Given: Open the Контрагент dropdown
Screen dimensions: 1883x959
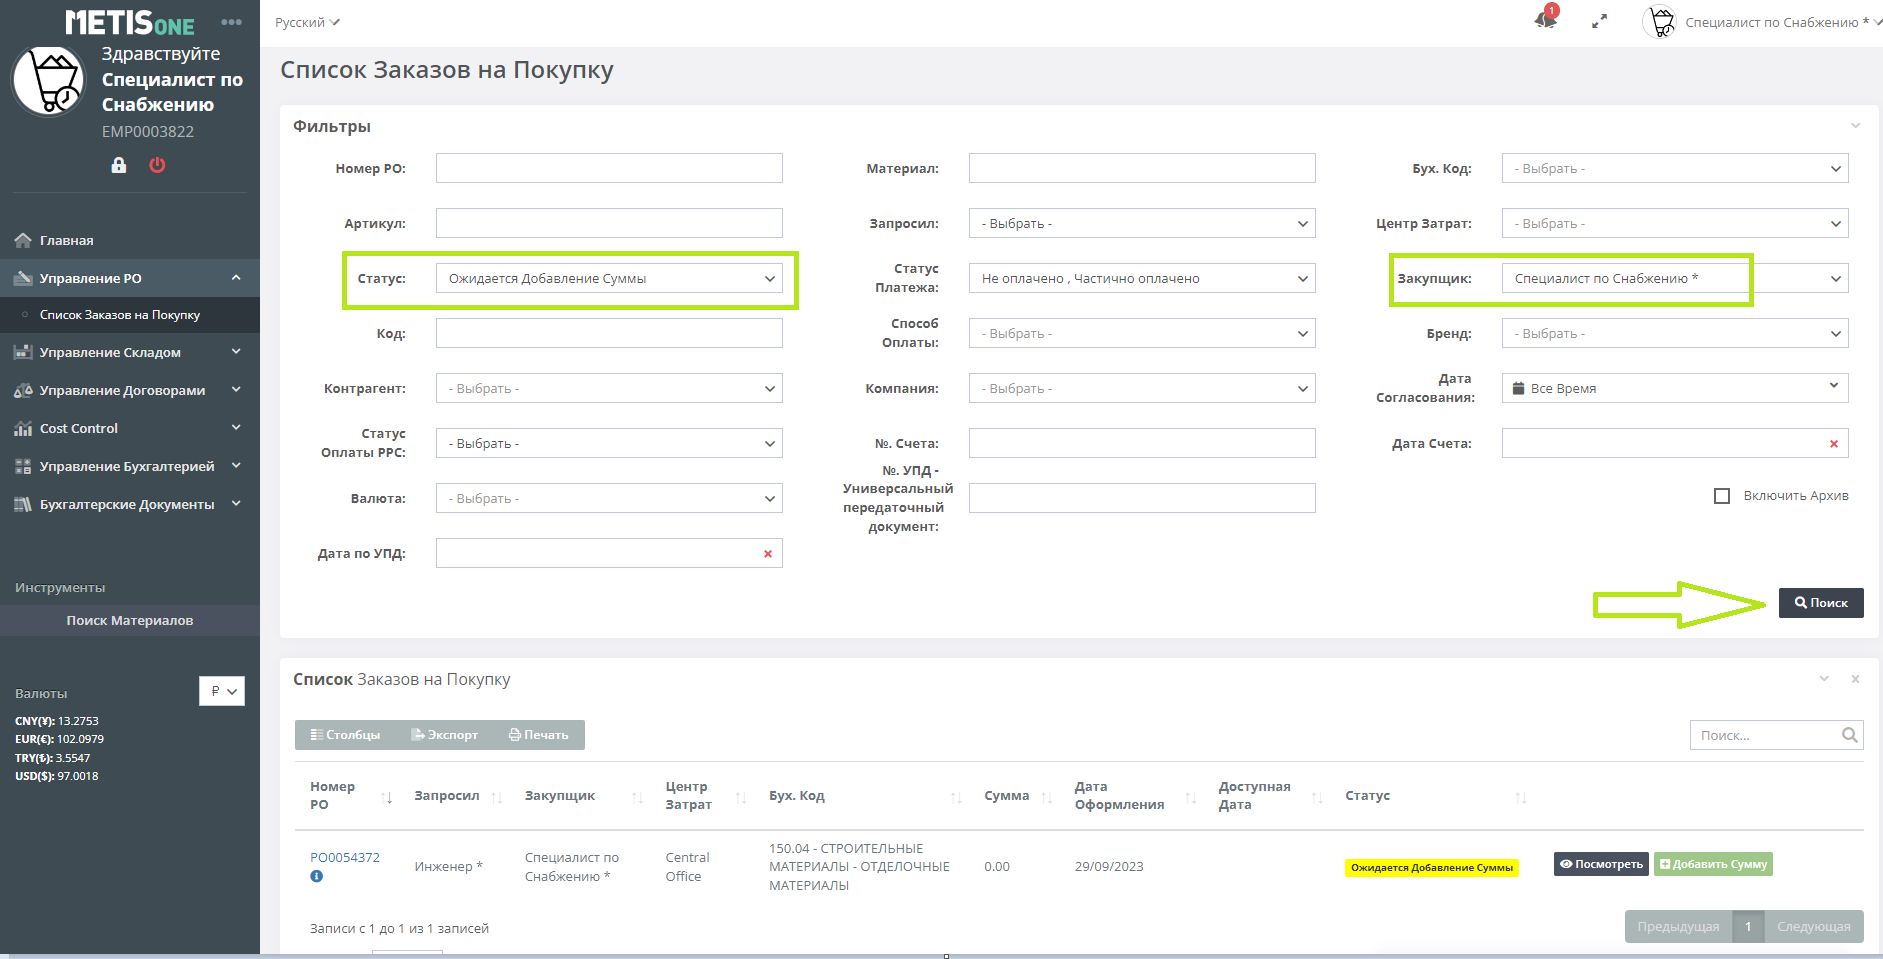Looking at the screenshot, I should (x=609, y=388).
